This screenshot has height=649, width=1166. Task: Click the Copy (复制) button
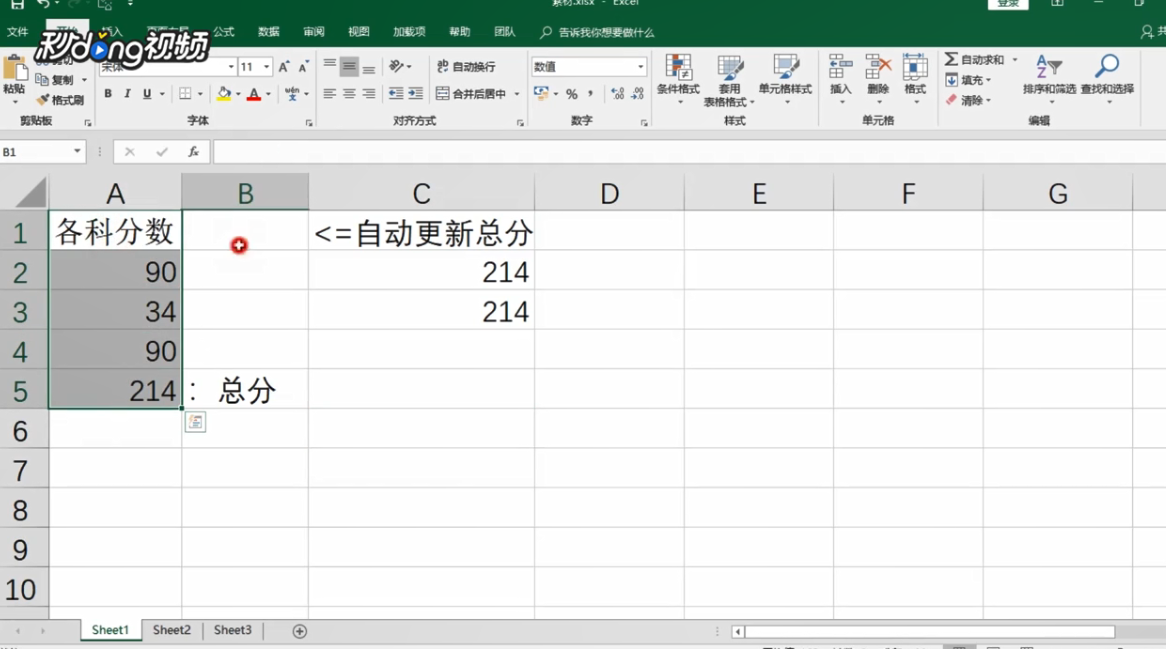pos(55,80)
